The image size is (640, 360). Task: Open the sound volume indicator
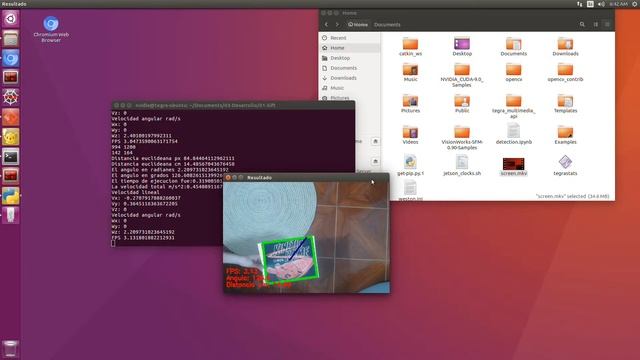[x=601, y=4]
